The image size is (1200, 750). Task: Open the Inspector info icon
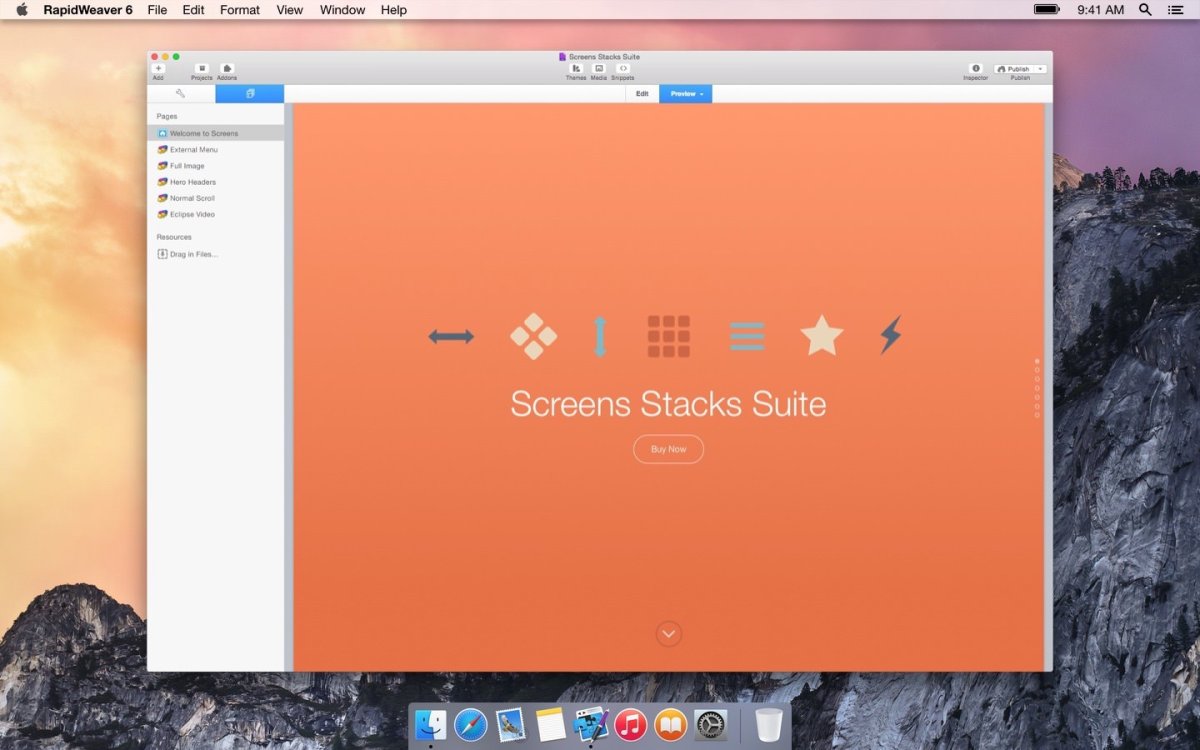point(976,68)
